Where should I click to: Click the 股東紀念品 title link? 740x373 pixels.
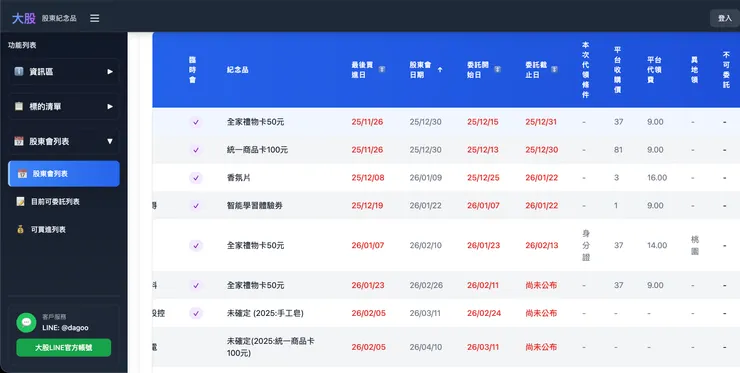click(x=59, y=18)
